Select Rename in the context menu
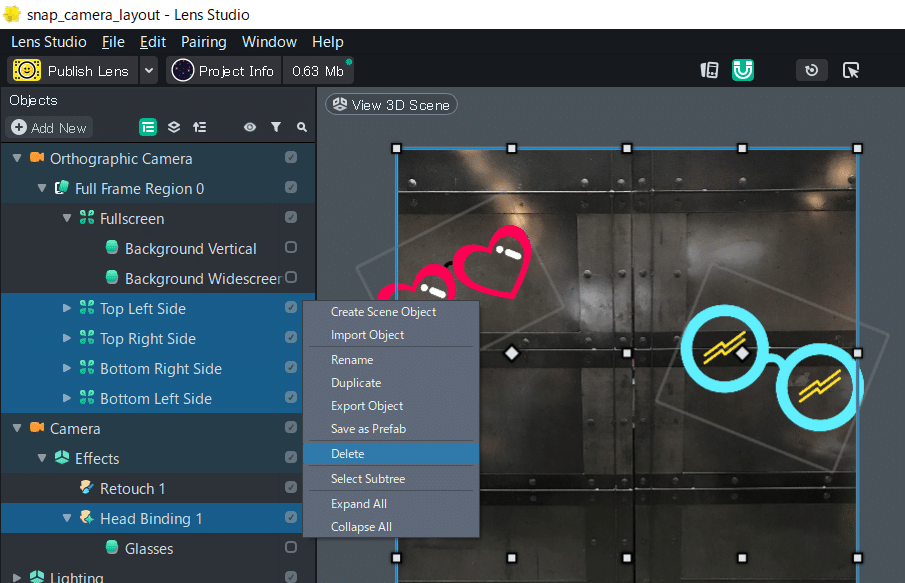Image resolution: width=905 pixels, height=583 pixels. pos(391,360)
